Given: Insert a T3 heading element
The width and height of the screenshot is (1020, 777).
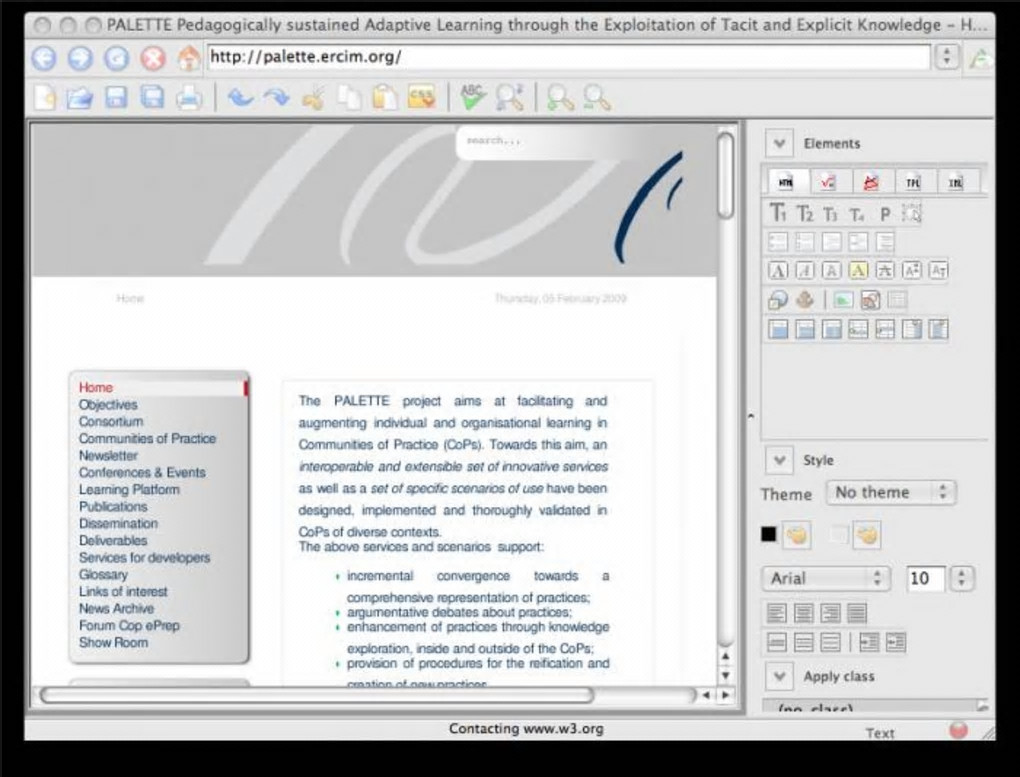Looking at the screenshot, I should tap(831, 214).
